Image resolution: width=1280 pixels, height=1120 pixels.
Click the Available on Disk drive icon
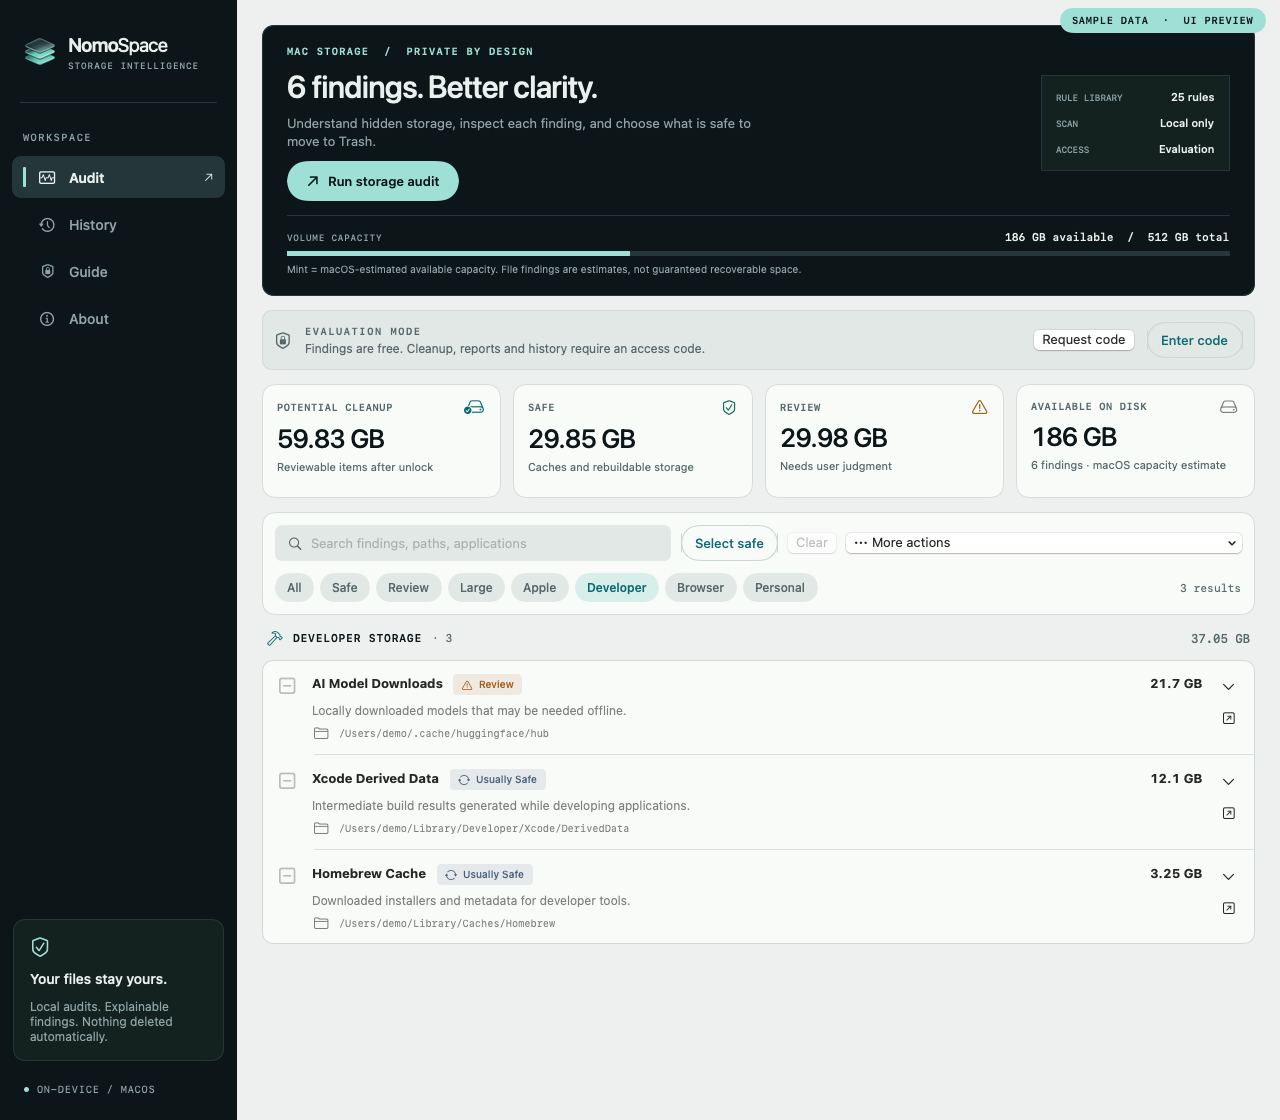point(1229,406)
